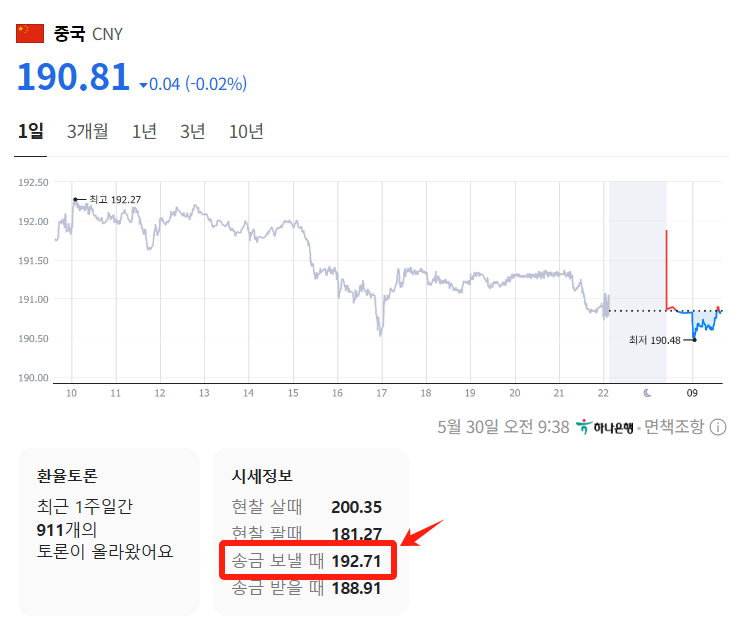The width and height of the screenshot is (744, 624).
Task: Click the China flag icon
Action: pyautogui.click(x=30, y=33)
